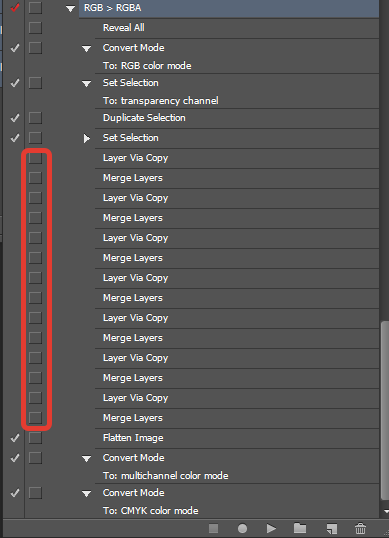The image size is (389, 538).
Task: Select the last Merge Layers step
Action: click(237, 418)
